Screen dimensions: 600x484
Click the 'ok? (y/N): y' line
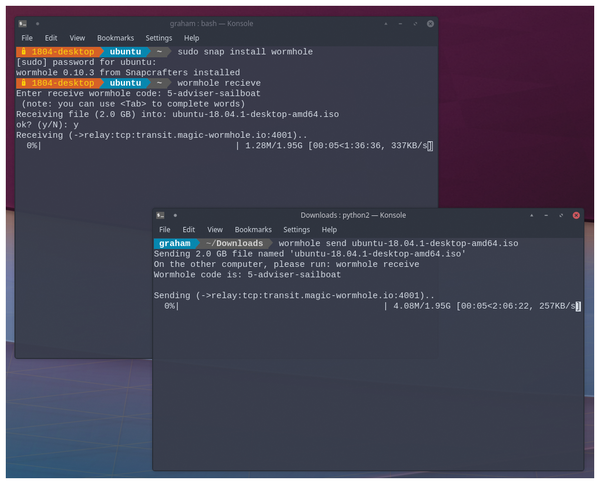tap(47, 125)
